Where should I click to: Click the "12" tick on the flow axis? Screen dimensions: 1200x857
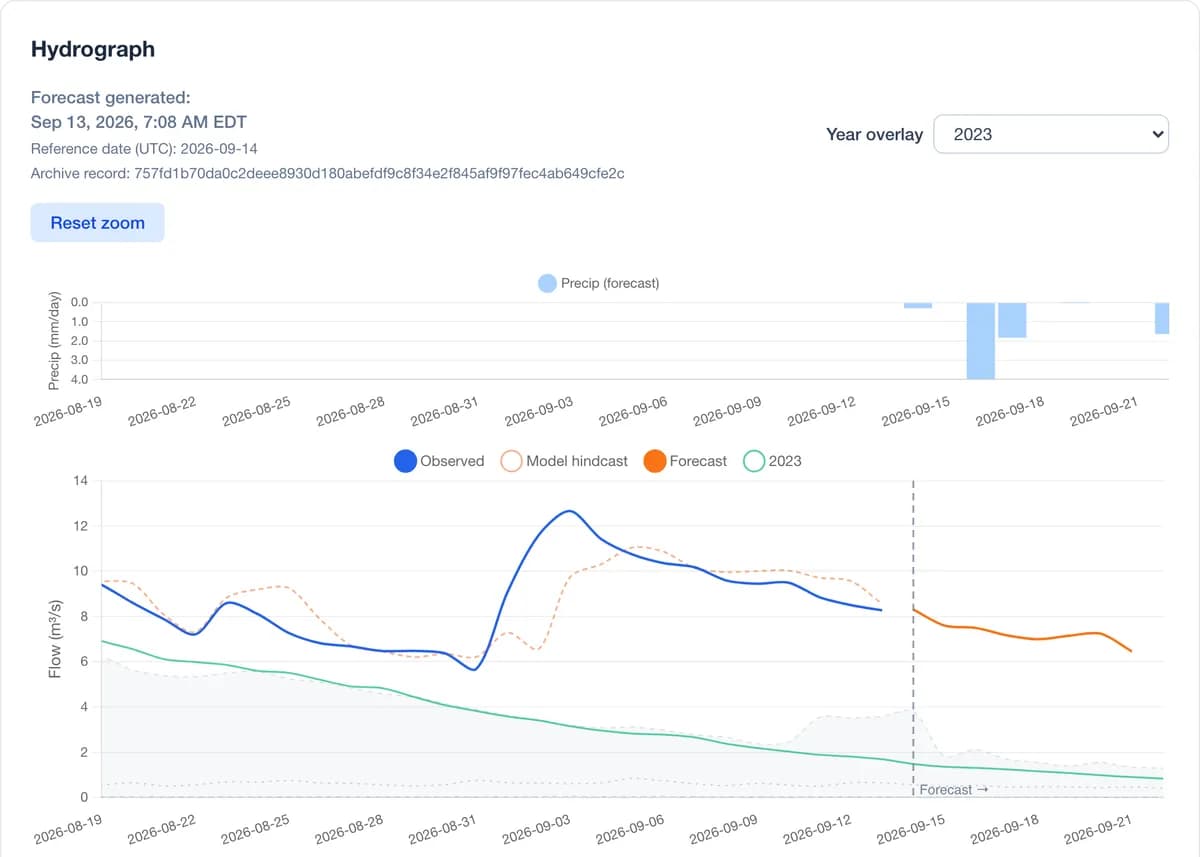tap(81, 526)
